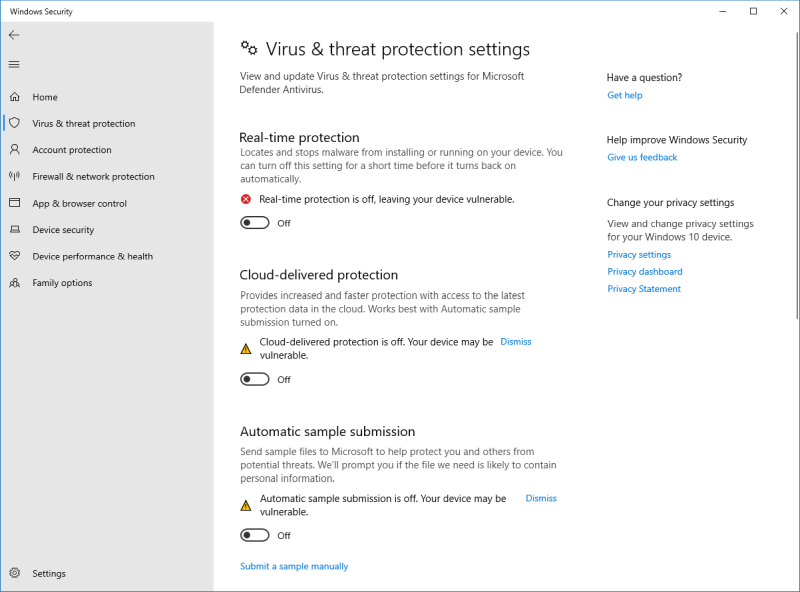This screenshot has height=592, width=800.
Task: Go back using the arrow icon
Action: (14, 34)
